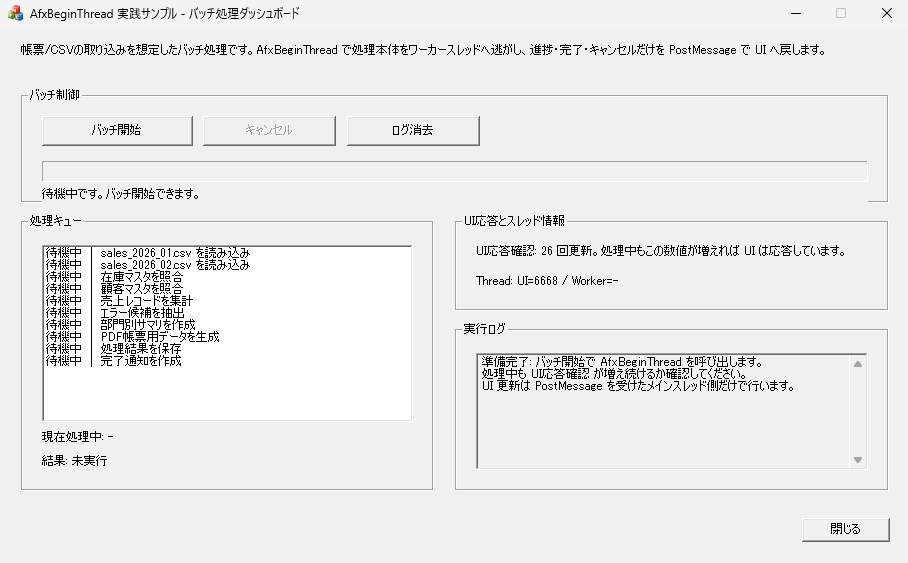
Task: Click the application icon in the title bar
Action: pyautogui.click(x=15, y=13)
